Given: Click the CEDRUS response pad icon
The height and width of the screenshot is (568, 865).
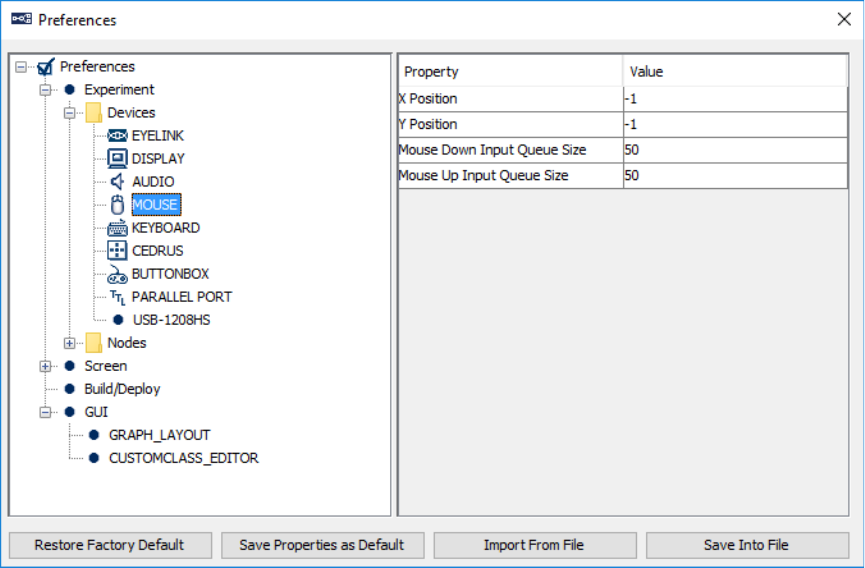Looking at the screenshot, I should pyautogui.click(x=117, y=251).
